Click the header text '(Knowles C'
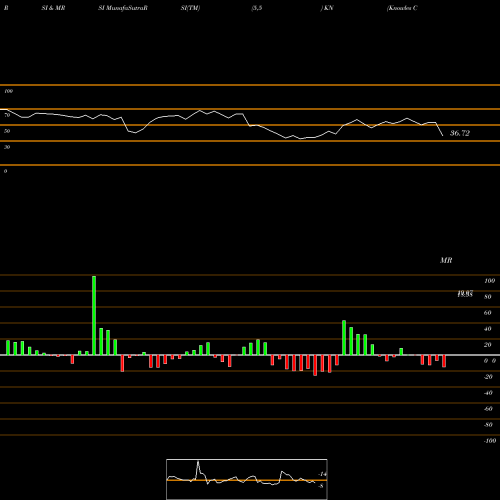Viewport: 500px width, 500px height. coord(402,8)
